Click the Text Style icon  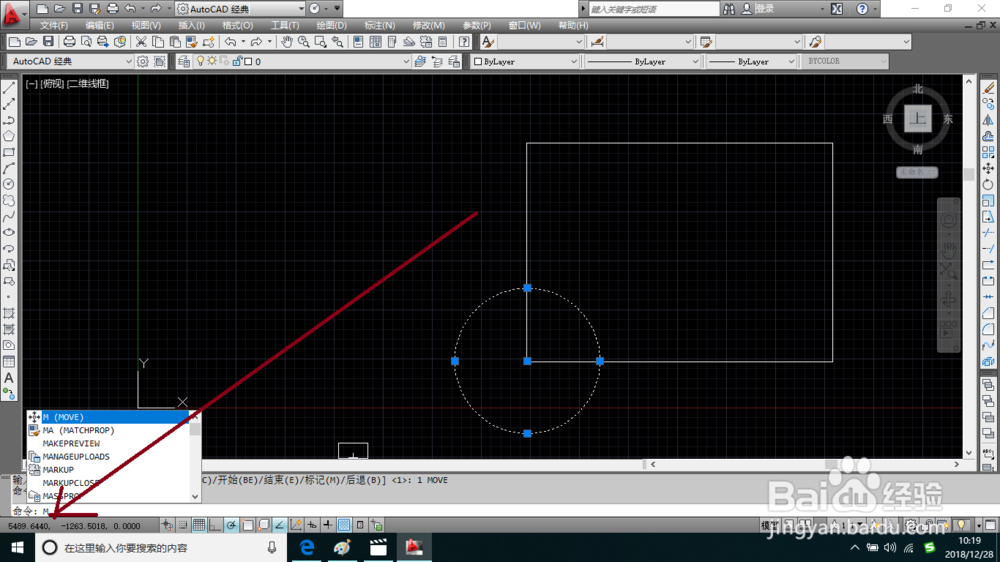click(x=488, y=42)
